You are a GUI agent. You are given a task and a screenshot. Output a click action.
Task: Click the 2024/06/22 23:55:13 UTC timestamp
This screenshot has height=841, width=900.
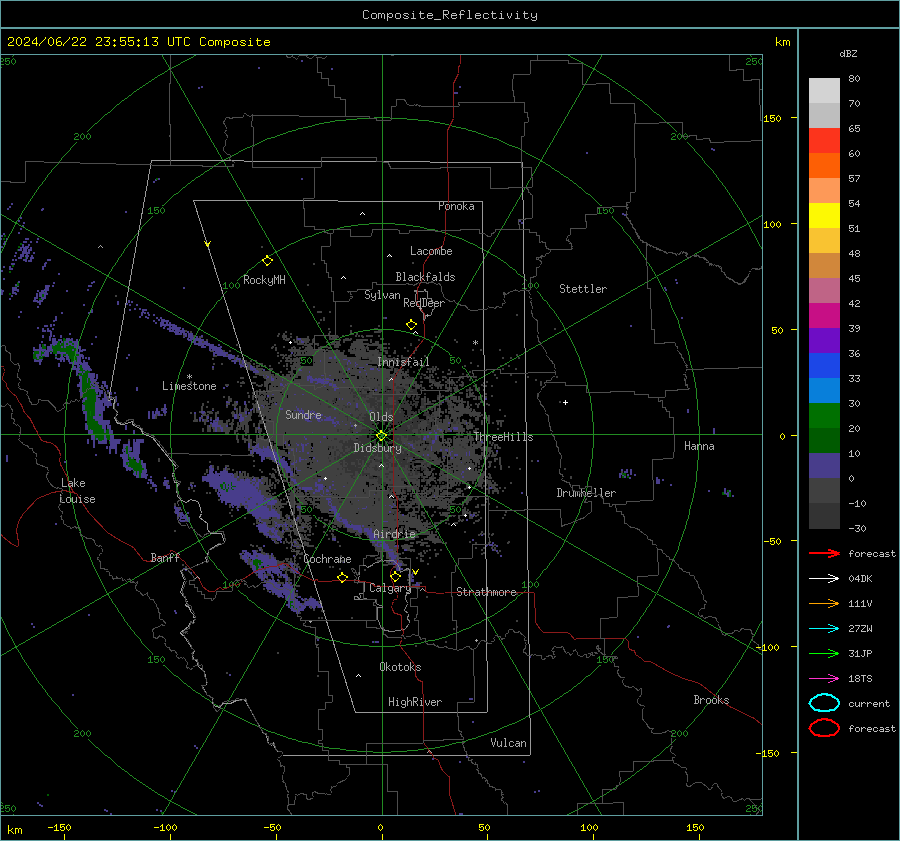click(99, 42)
